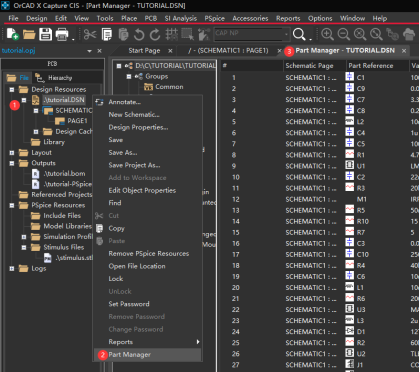Collapse the PSpice Resources node
The width and height of the screenshot is (420, 372).
12,205
